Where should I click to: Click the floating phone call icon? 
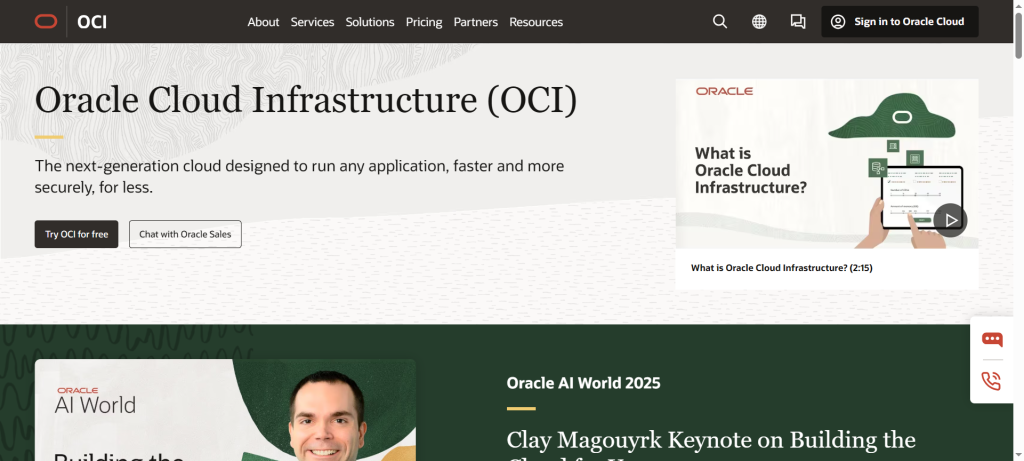(x=991, y=381)
